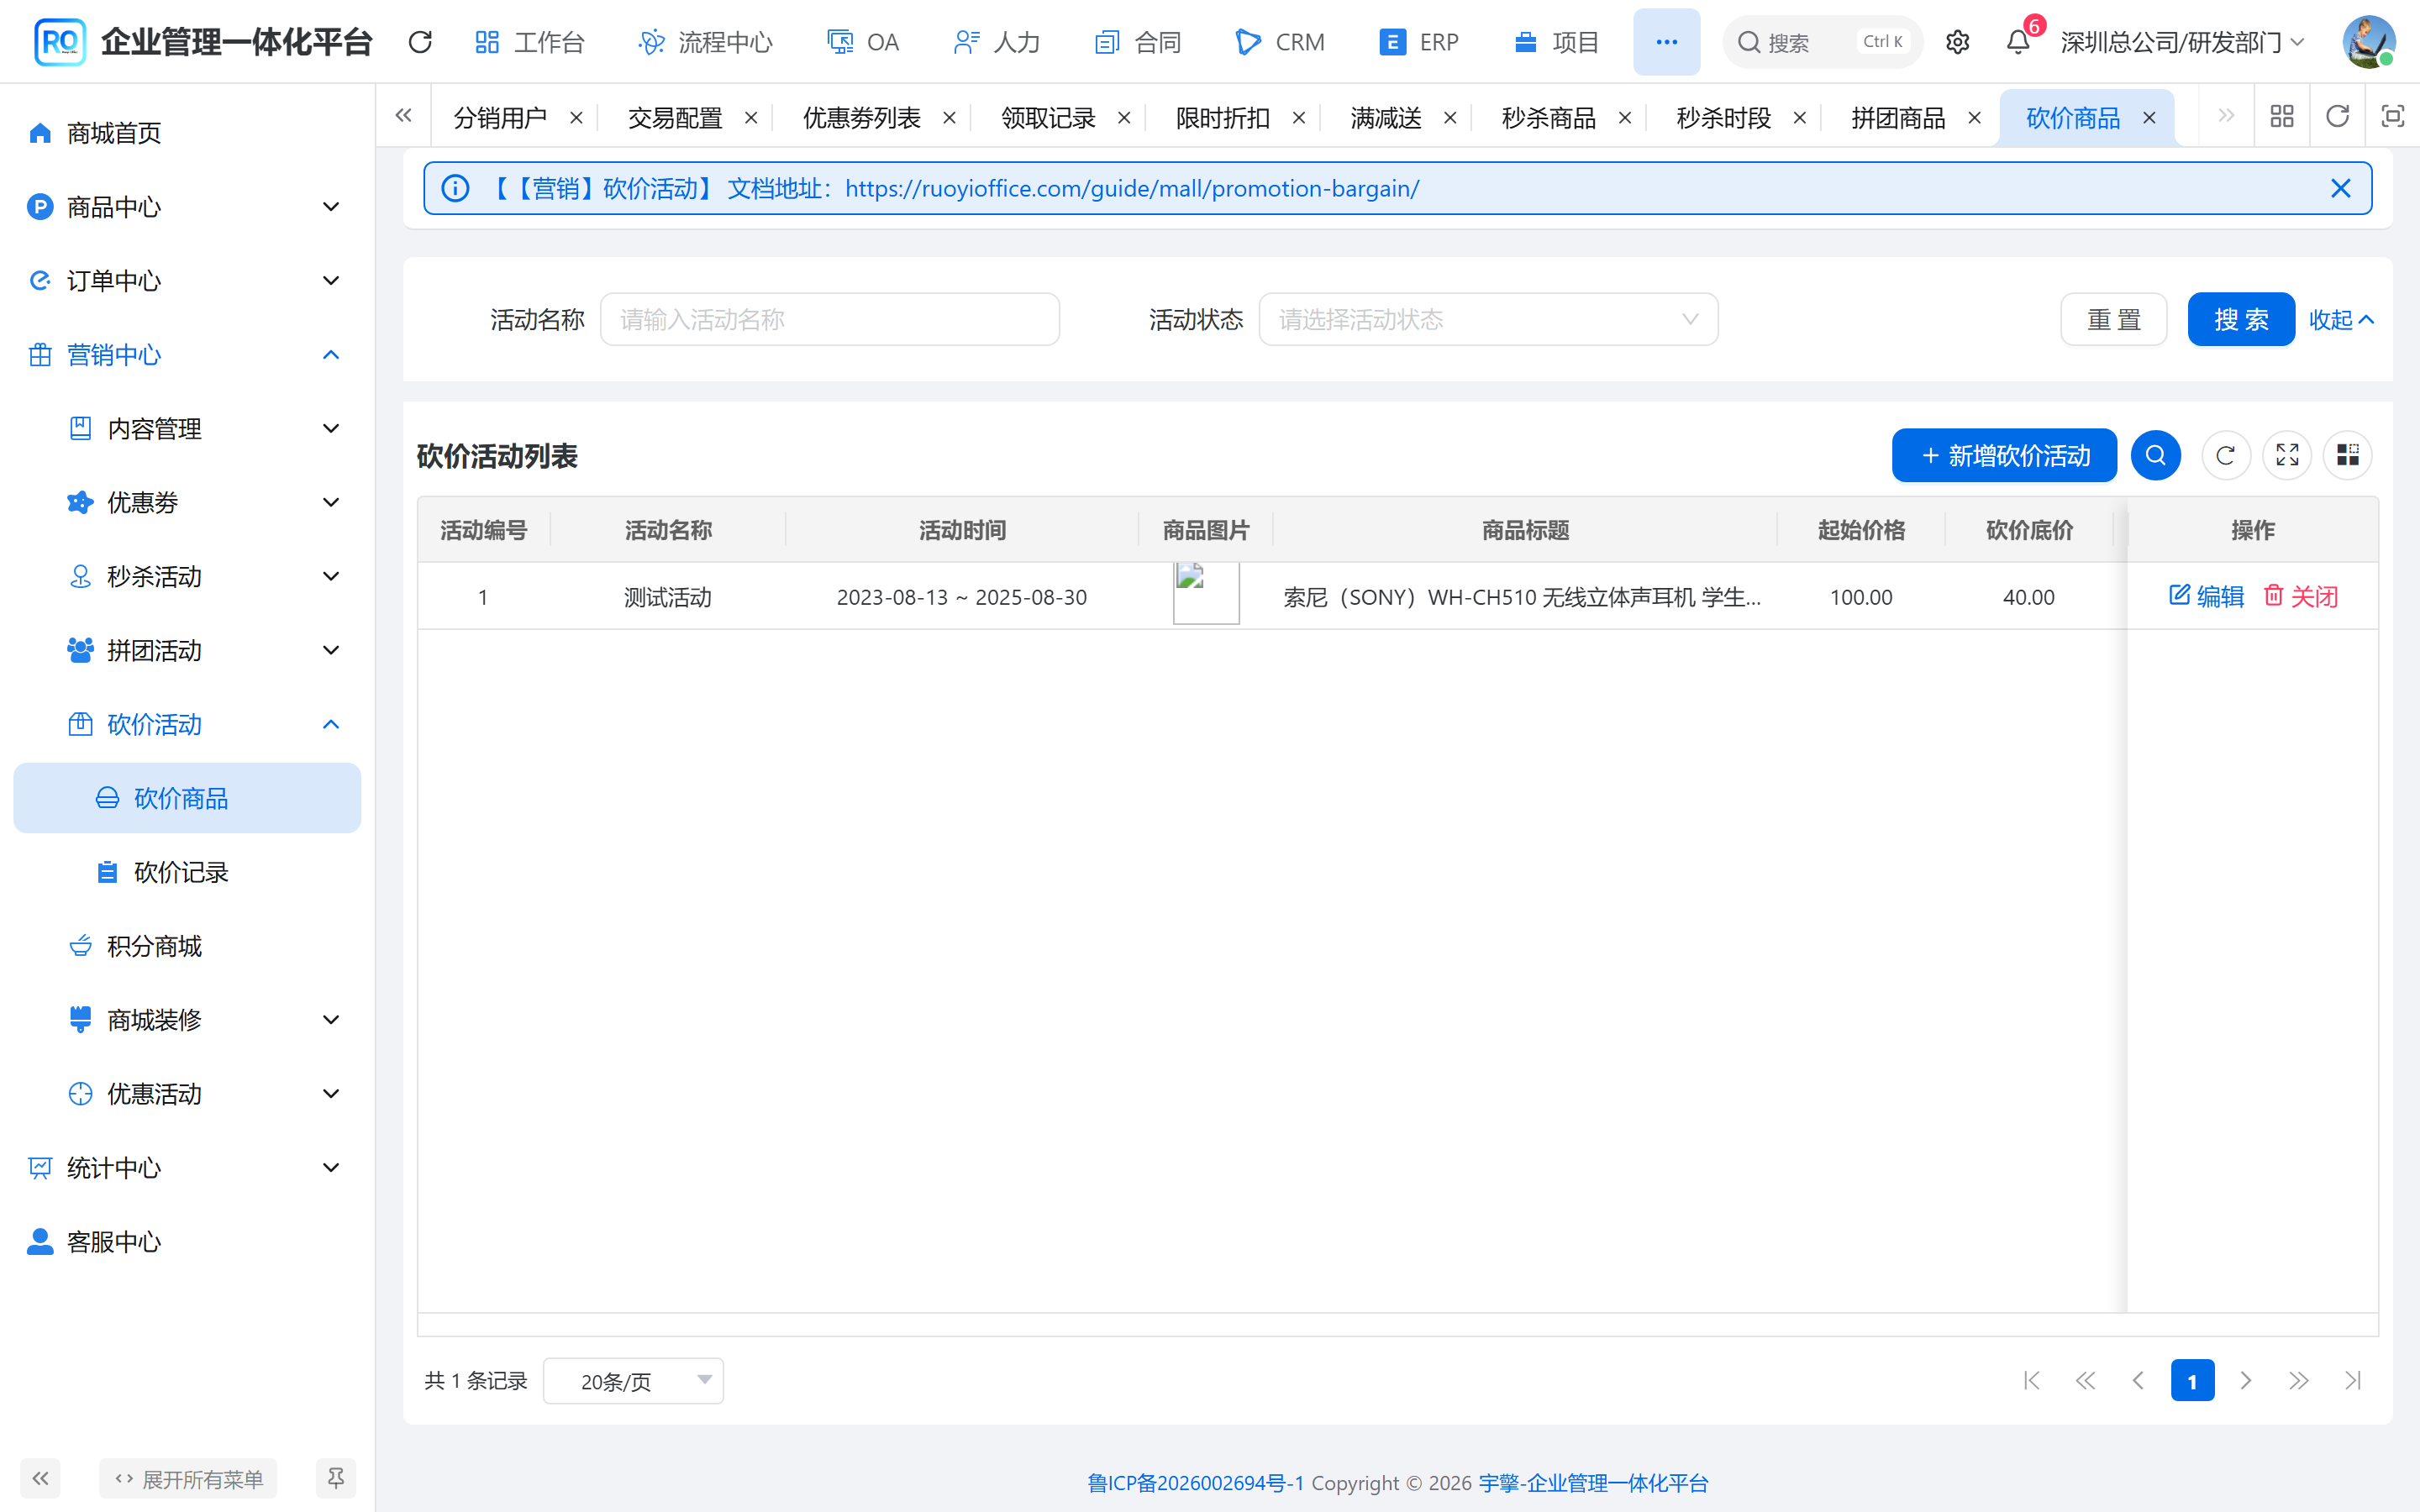
Task: Click the round blue search toggle icon
Action: click(2156, 456)
